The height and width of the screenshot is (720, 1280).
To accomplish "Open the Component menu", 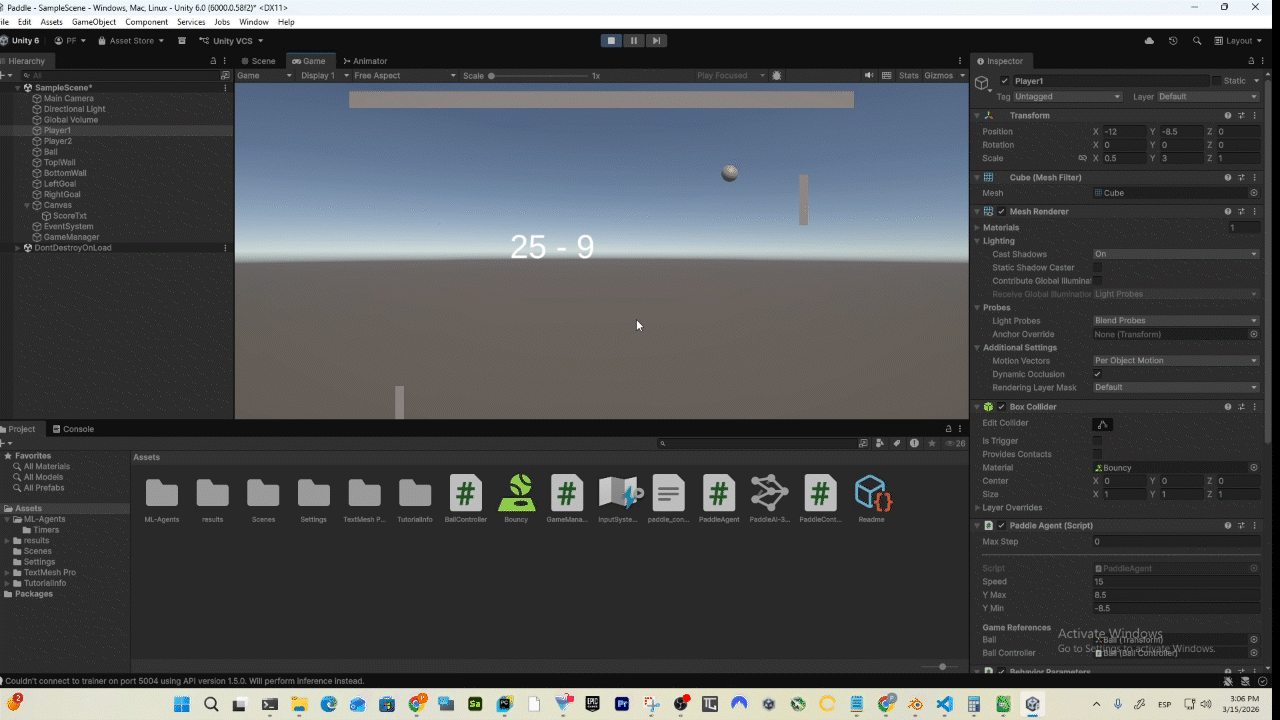I will (147, 22).
